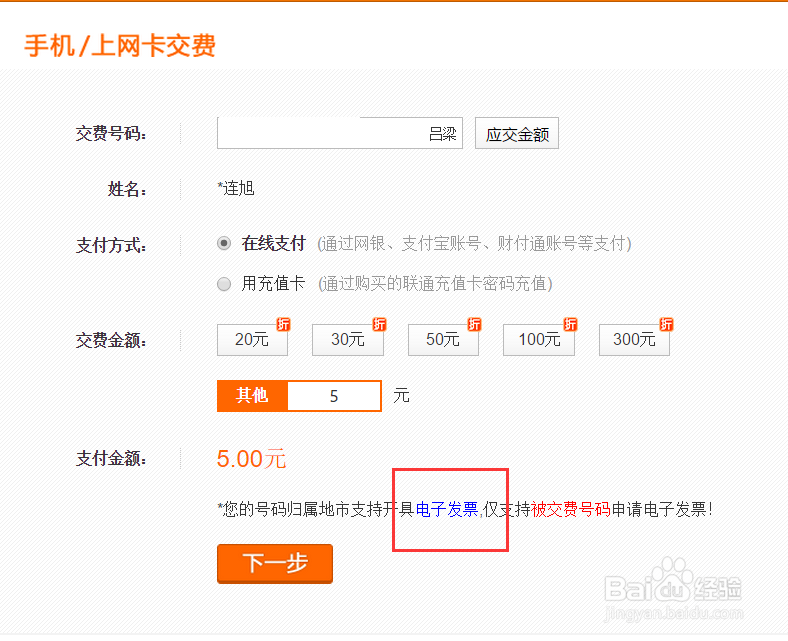
Task: Choose the 100元 amount button
Action: (539, 340)
